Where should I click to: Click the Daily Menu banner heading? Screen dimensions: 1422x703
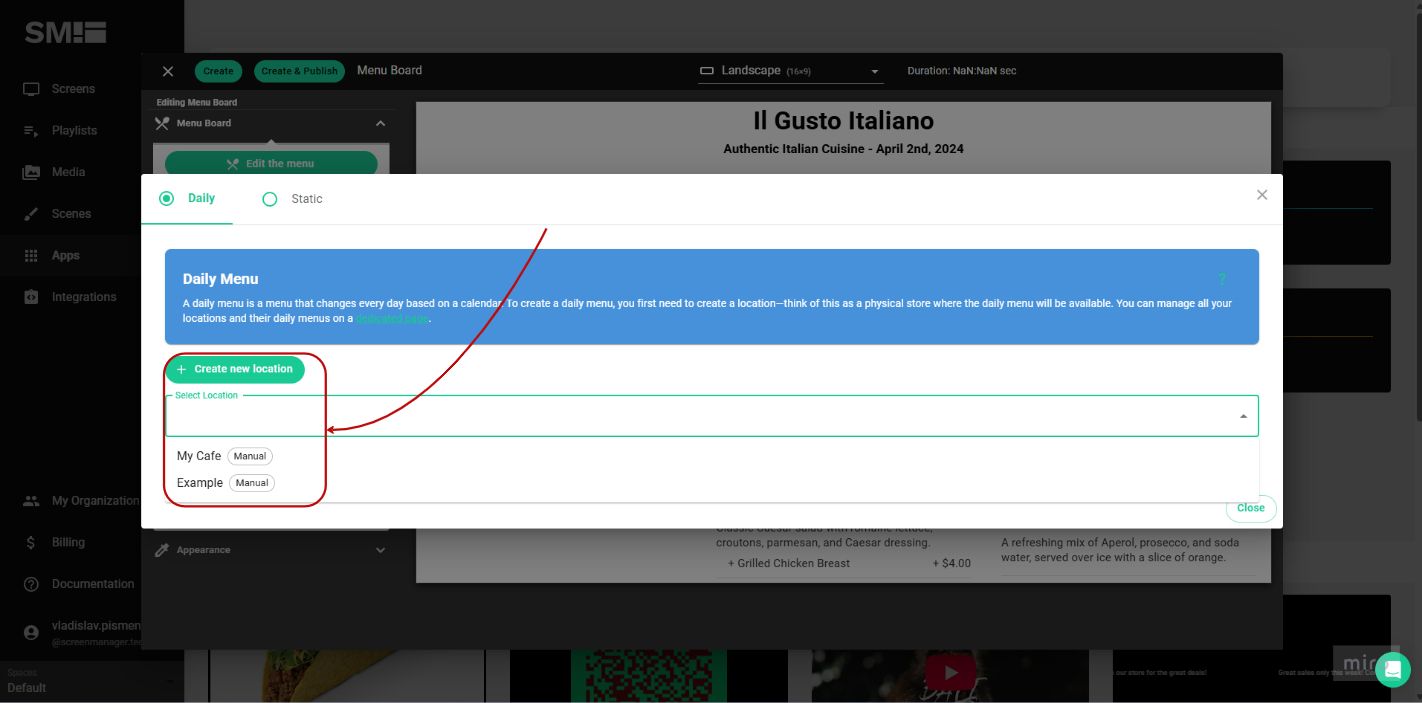[x=221, y=279]
